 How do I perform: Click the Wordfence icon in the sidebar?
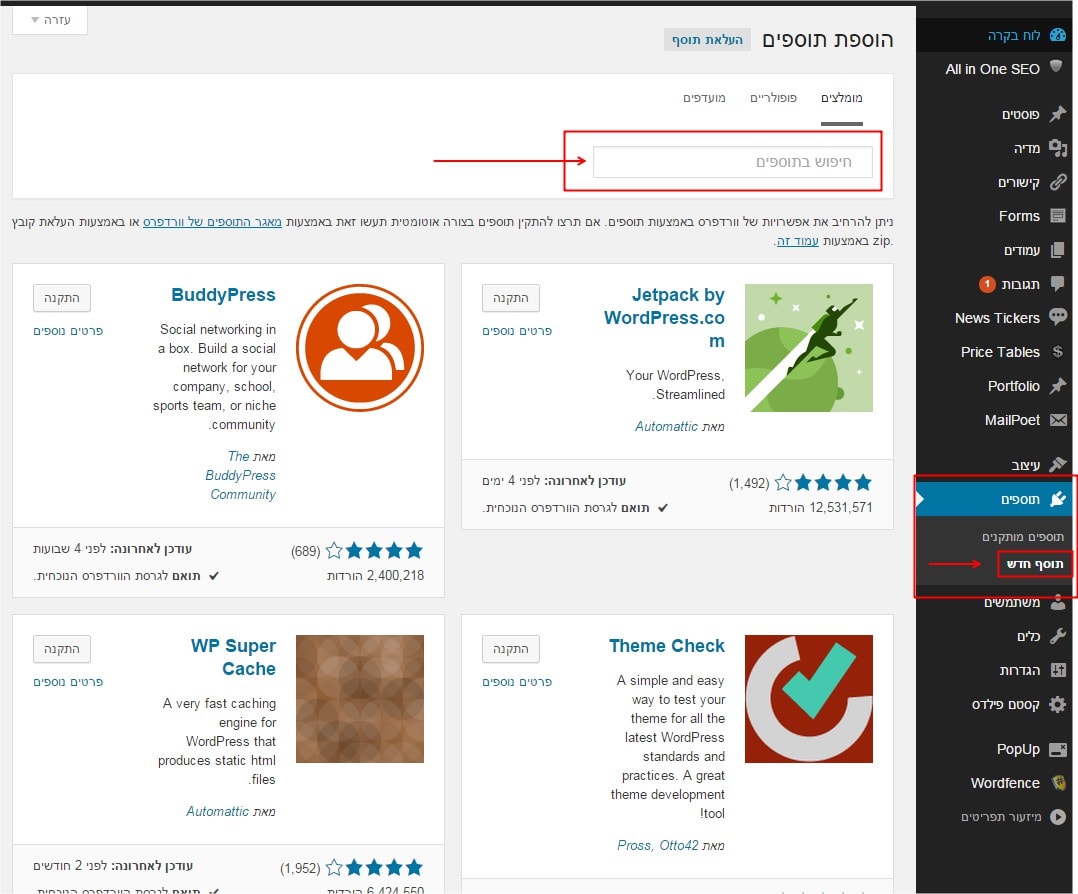point(1058,783)
